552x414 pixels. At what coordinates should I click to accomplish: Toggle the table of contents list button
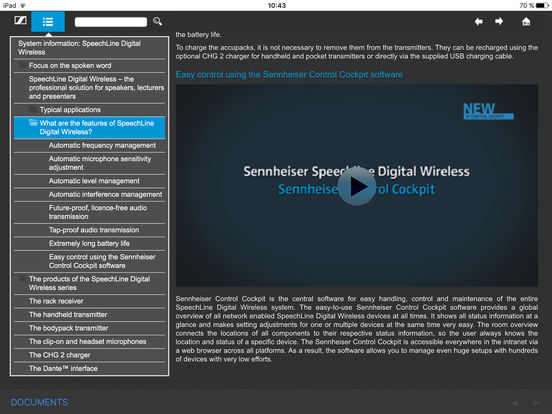coord(48,22)
